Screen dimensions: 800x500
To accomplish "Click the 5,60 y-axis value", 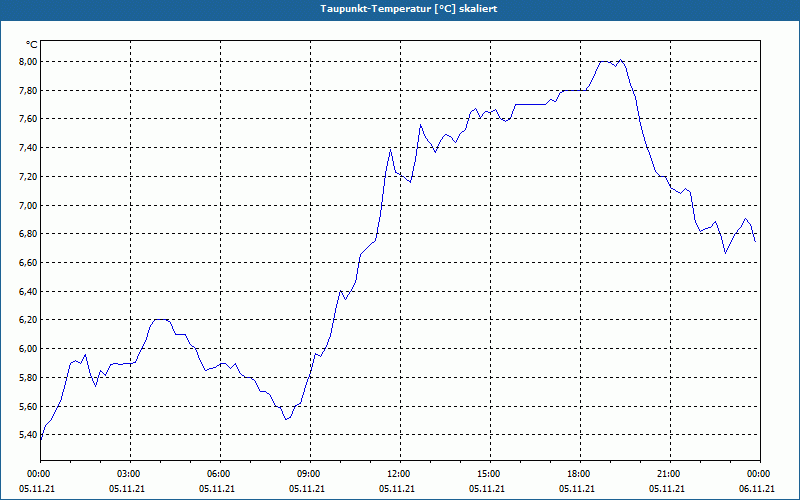I will tap(28, 407).
